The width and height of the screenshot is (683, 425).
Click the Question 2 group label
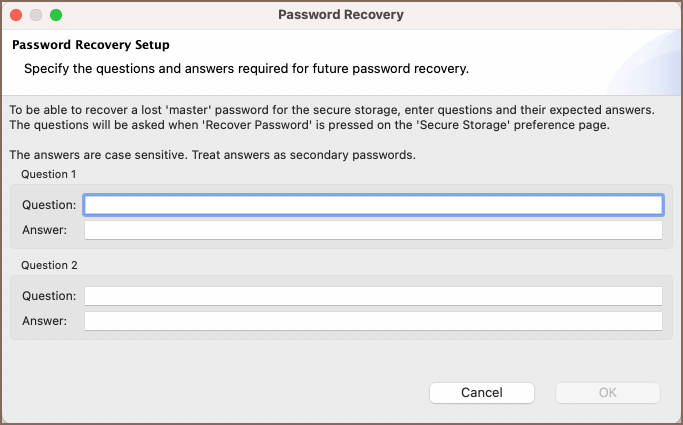click(49, 266)
